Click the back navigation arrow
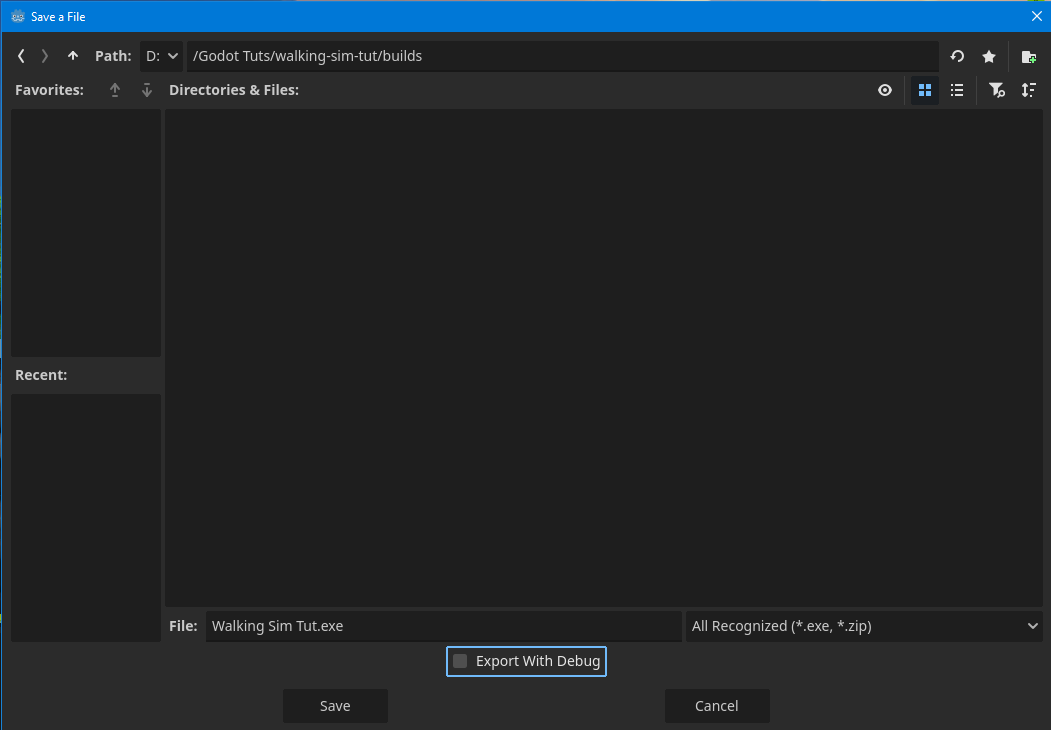1051x730 pixels. [x=21, y=56]
